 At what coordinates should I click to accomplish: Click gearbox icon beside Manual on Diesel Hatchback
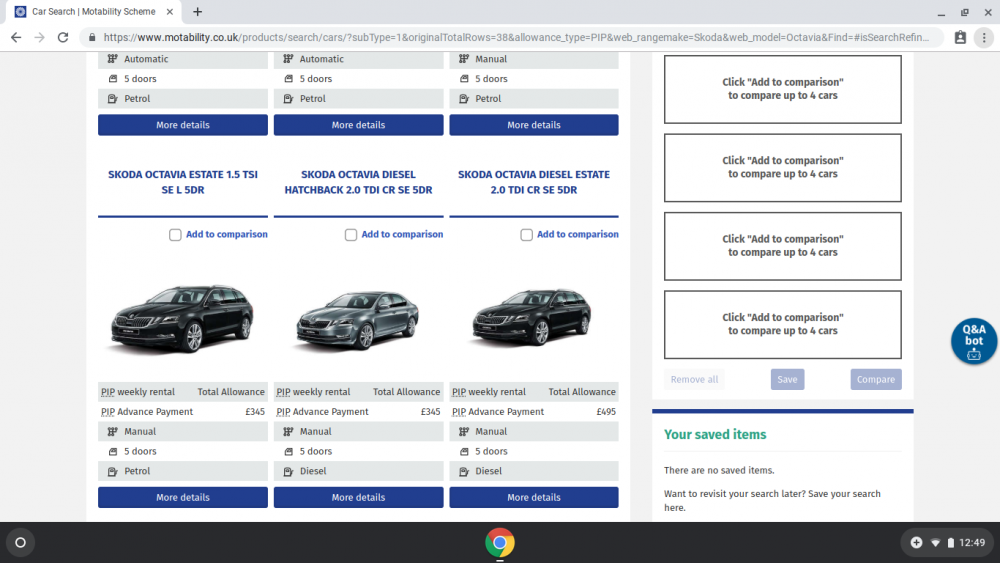288,432
